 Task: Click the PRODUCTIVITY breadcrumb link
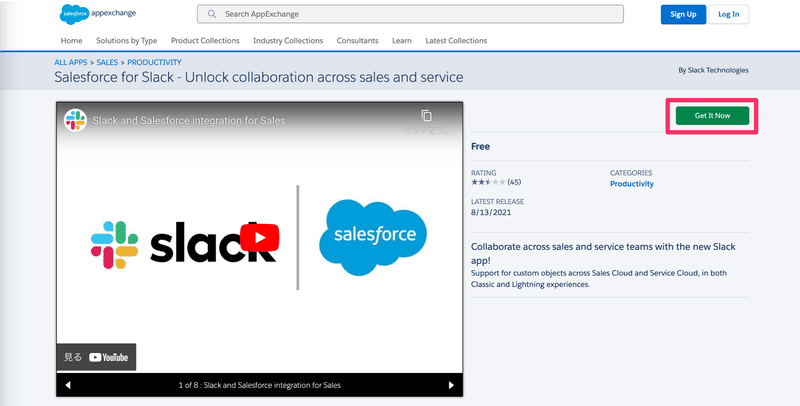pos(155,62)
